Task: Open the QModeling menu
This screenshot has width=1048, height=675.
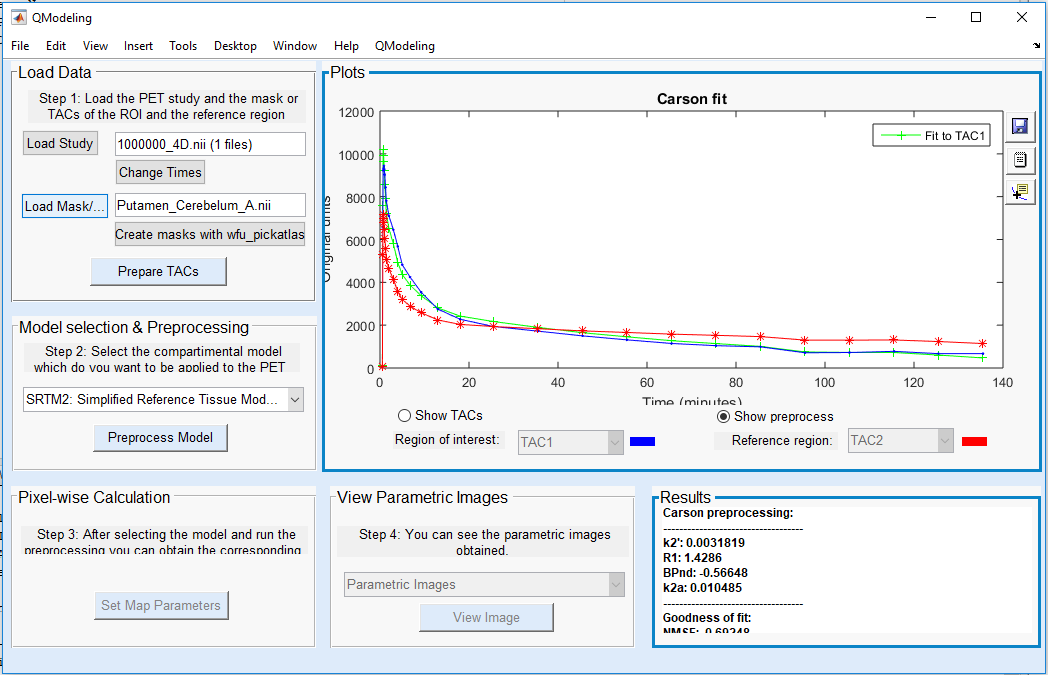Action: point(404,46)
